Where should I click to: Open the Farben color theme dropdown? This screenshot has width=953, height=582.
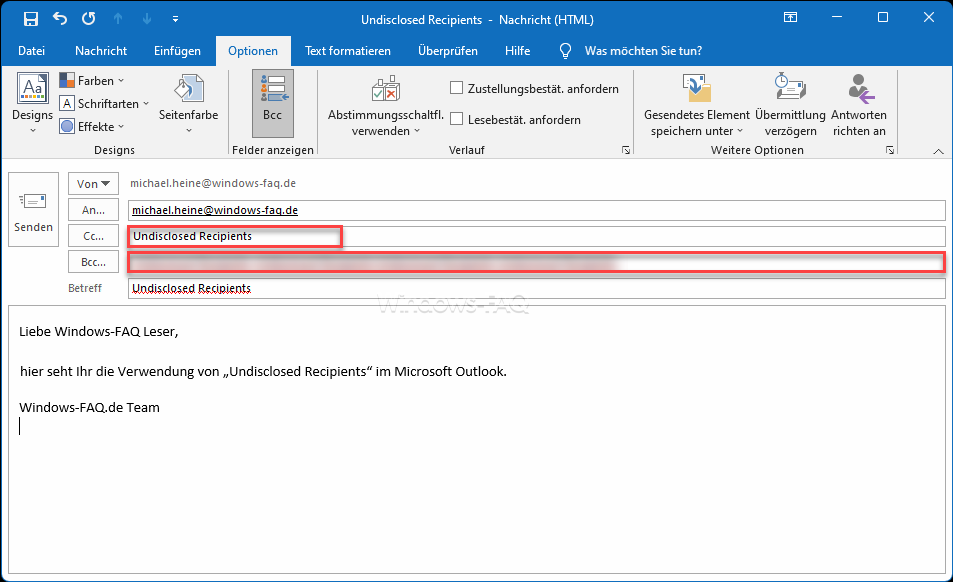92,80
